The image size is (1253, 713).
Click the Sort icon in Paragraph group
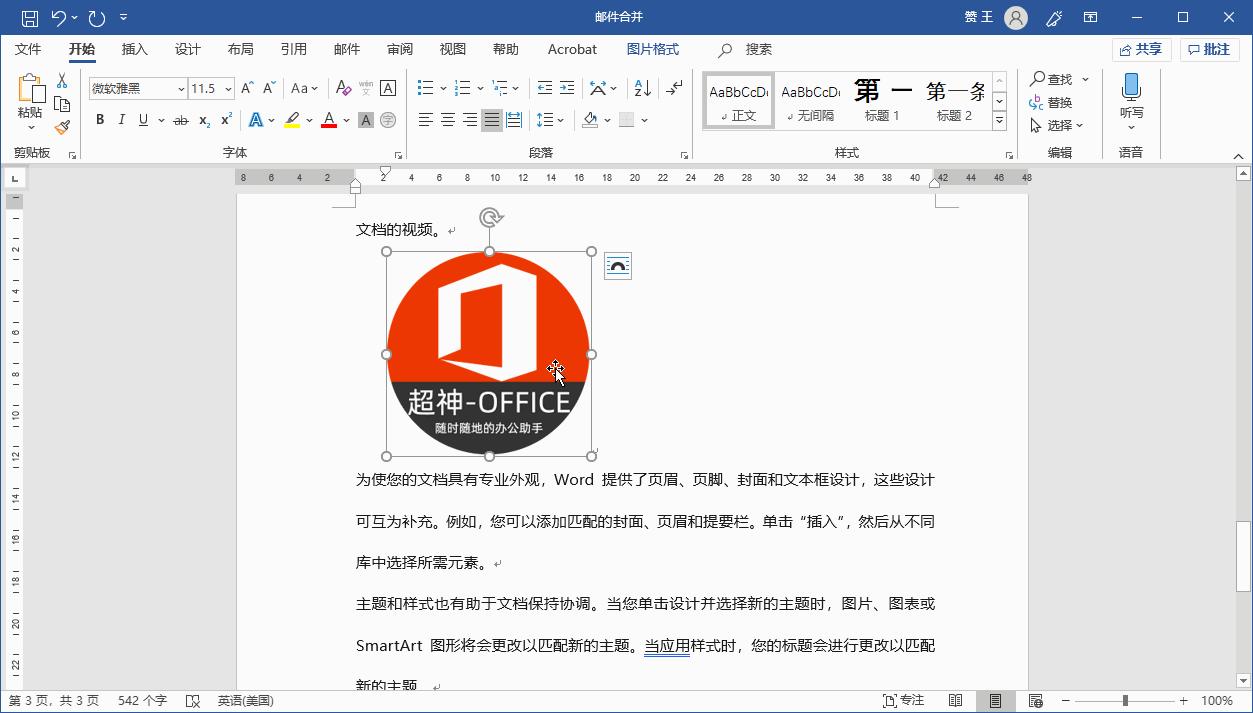coord(641,87)
